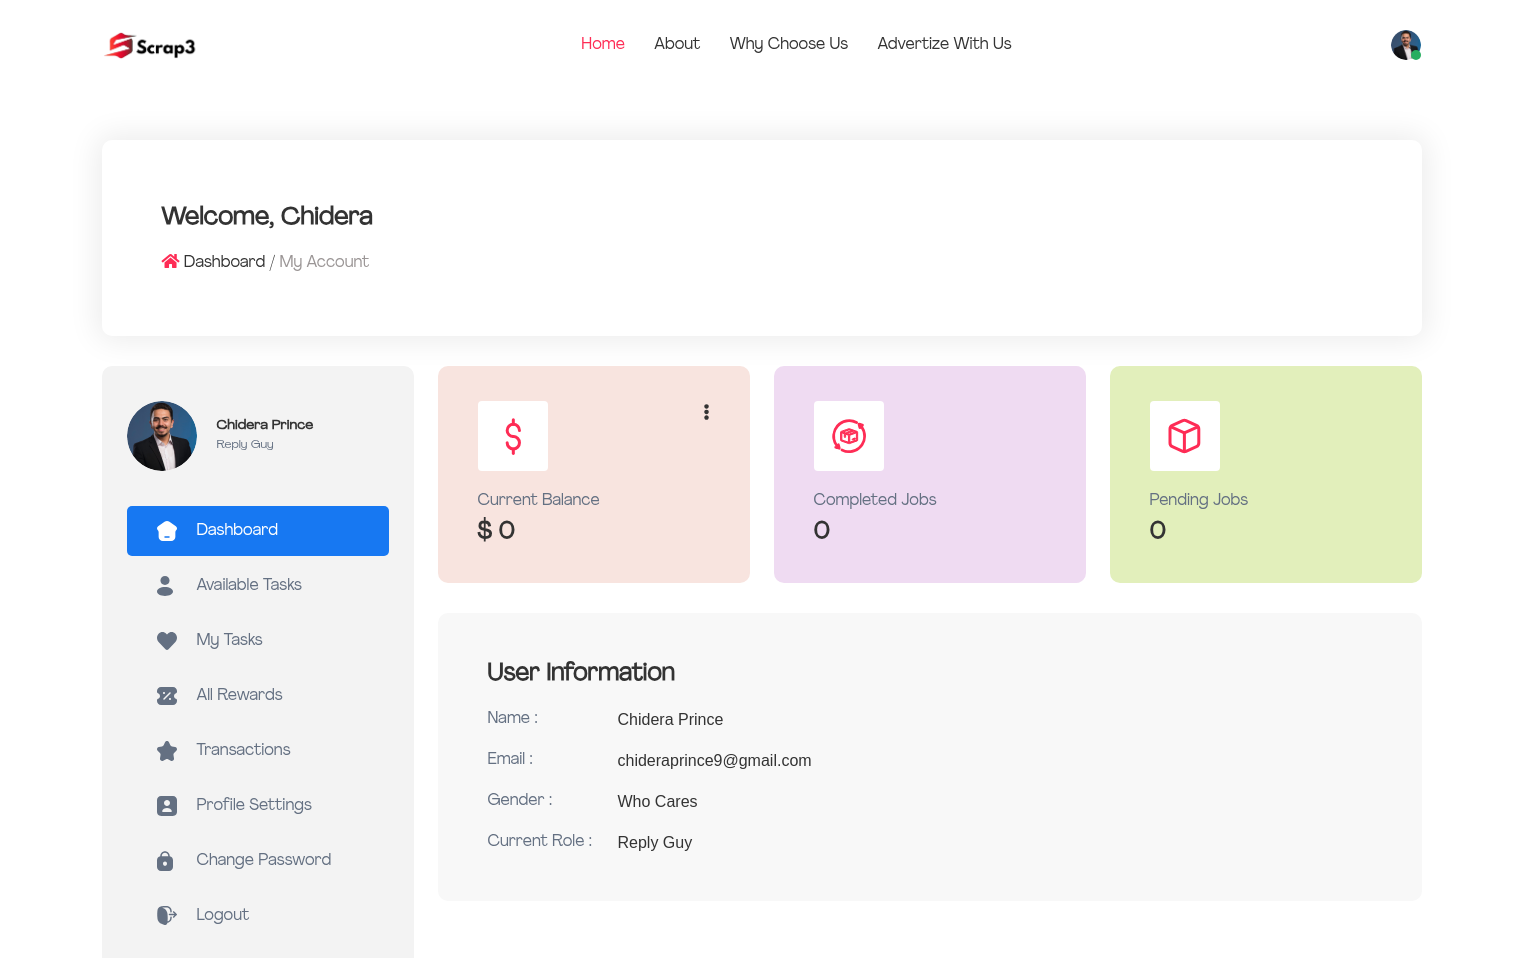Image resolution: width=1536 pixels, height=958 pixels.
Task: Click the home icon in breadcrumb
Action: click(170, 261)
